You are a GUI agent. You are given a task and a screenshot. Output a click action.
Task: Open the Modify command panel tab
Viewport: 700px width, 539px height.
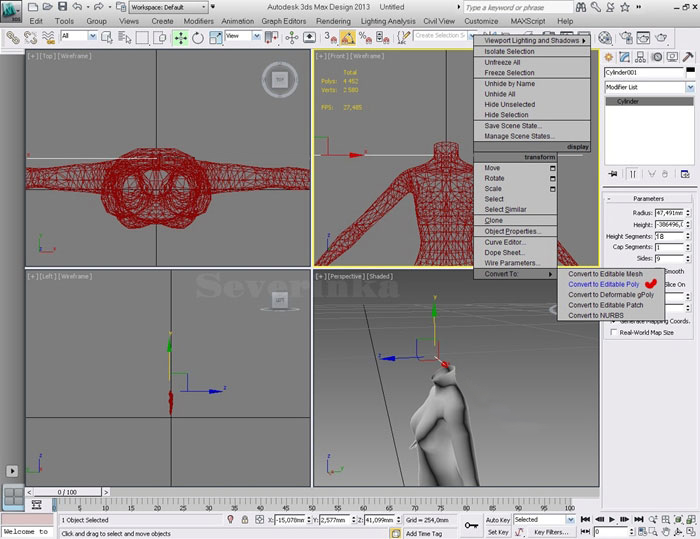(x=623, y=56)
